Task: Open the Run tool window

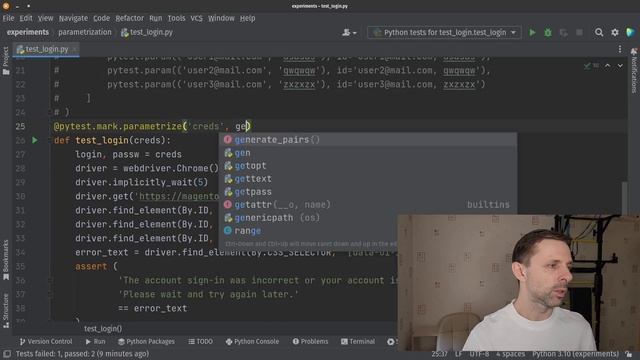Action: click(x=95, y=341)
